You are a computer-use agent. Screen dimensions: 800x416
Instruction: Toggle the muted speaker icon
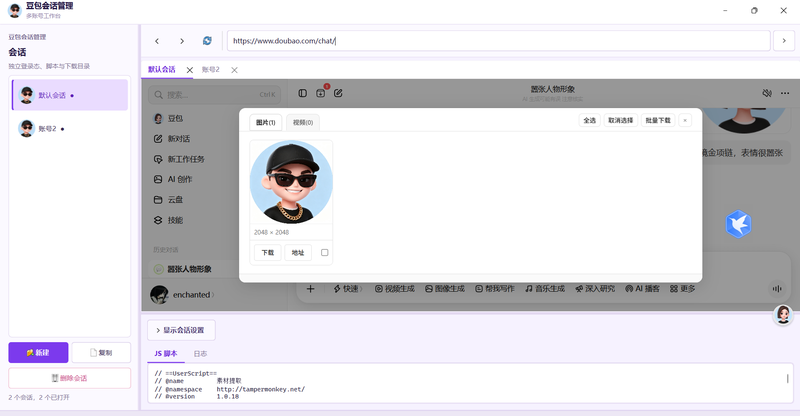pos(767,93)
